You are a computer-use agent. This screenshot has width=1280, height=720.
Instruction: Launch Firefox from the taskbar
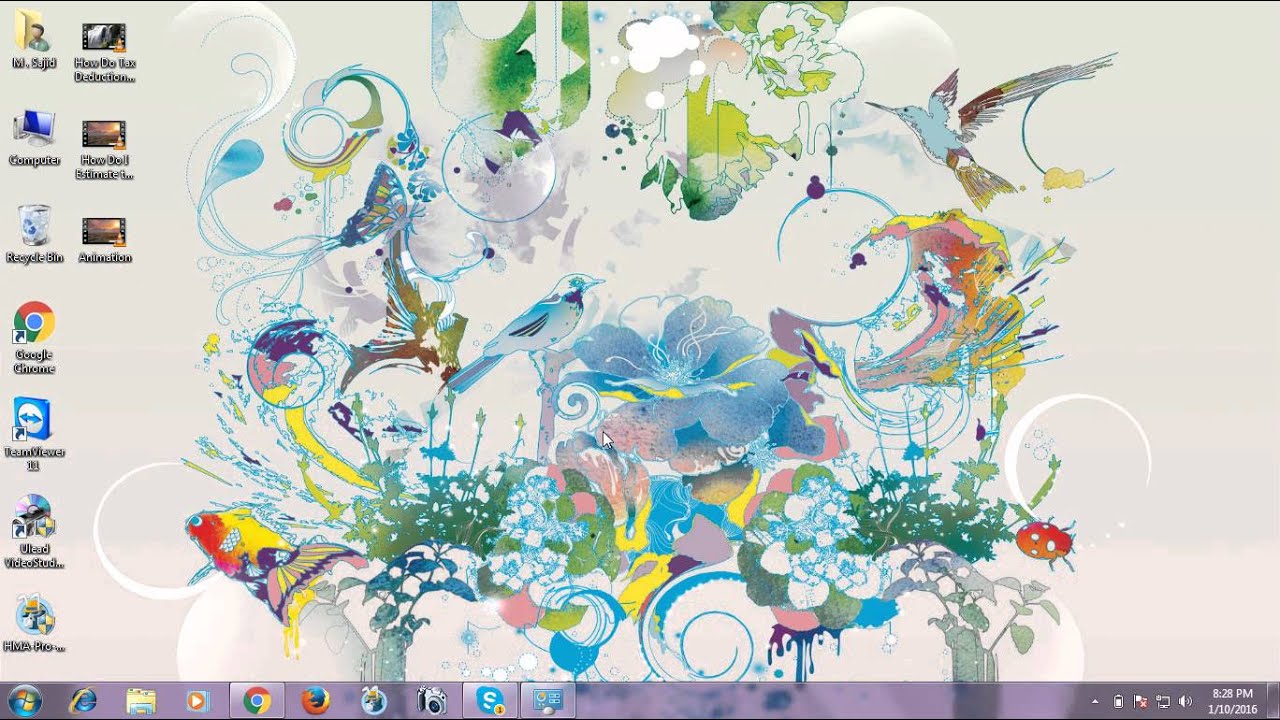pyautogui.click(x=315, y=701)
